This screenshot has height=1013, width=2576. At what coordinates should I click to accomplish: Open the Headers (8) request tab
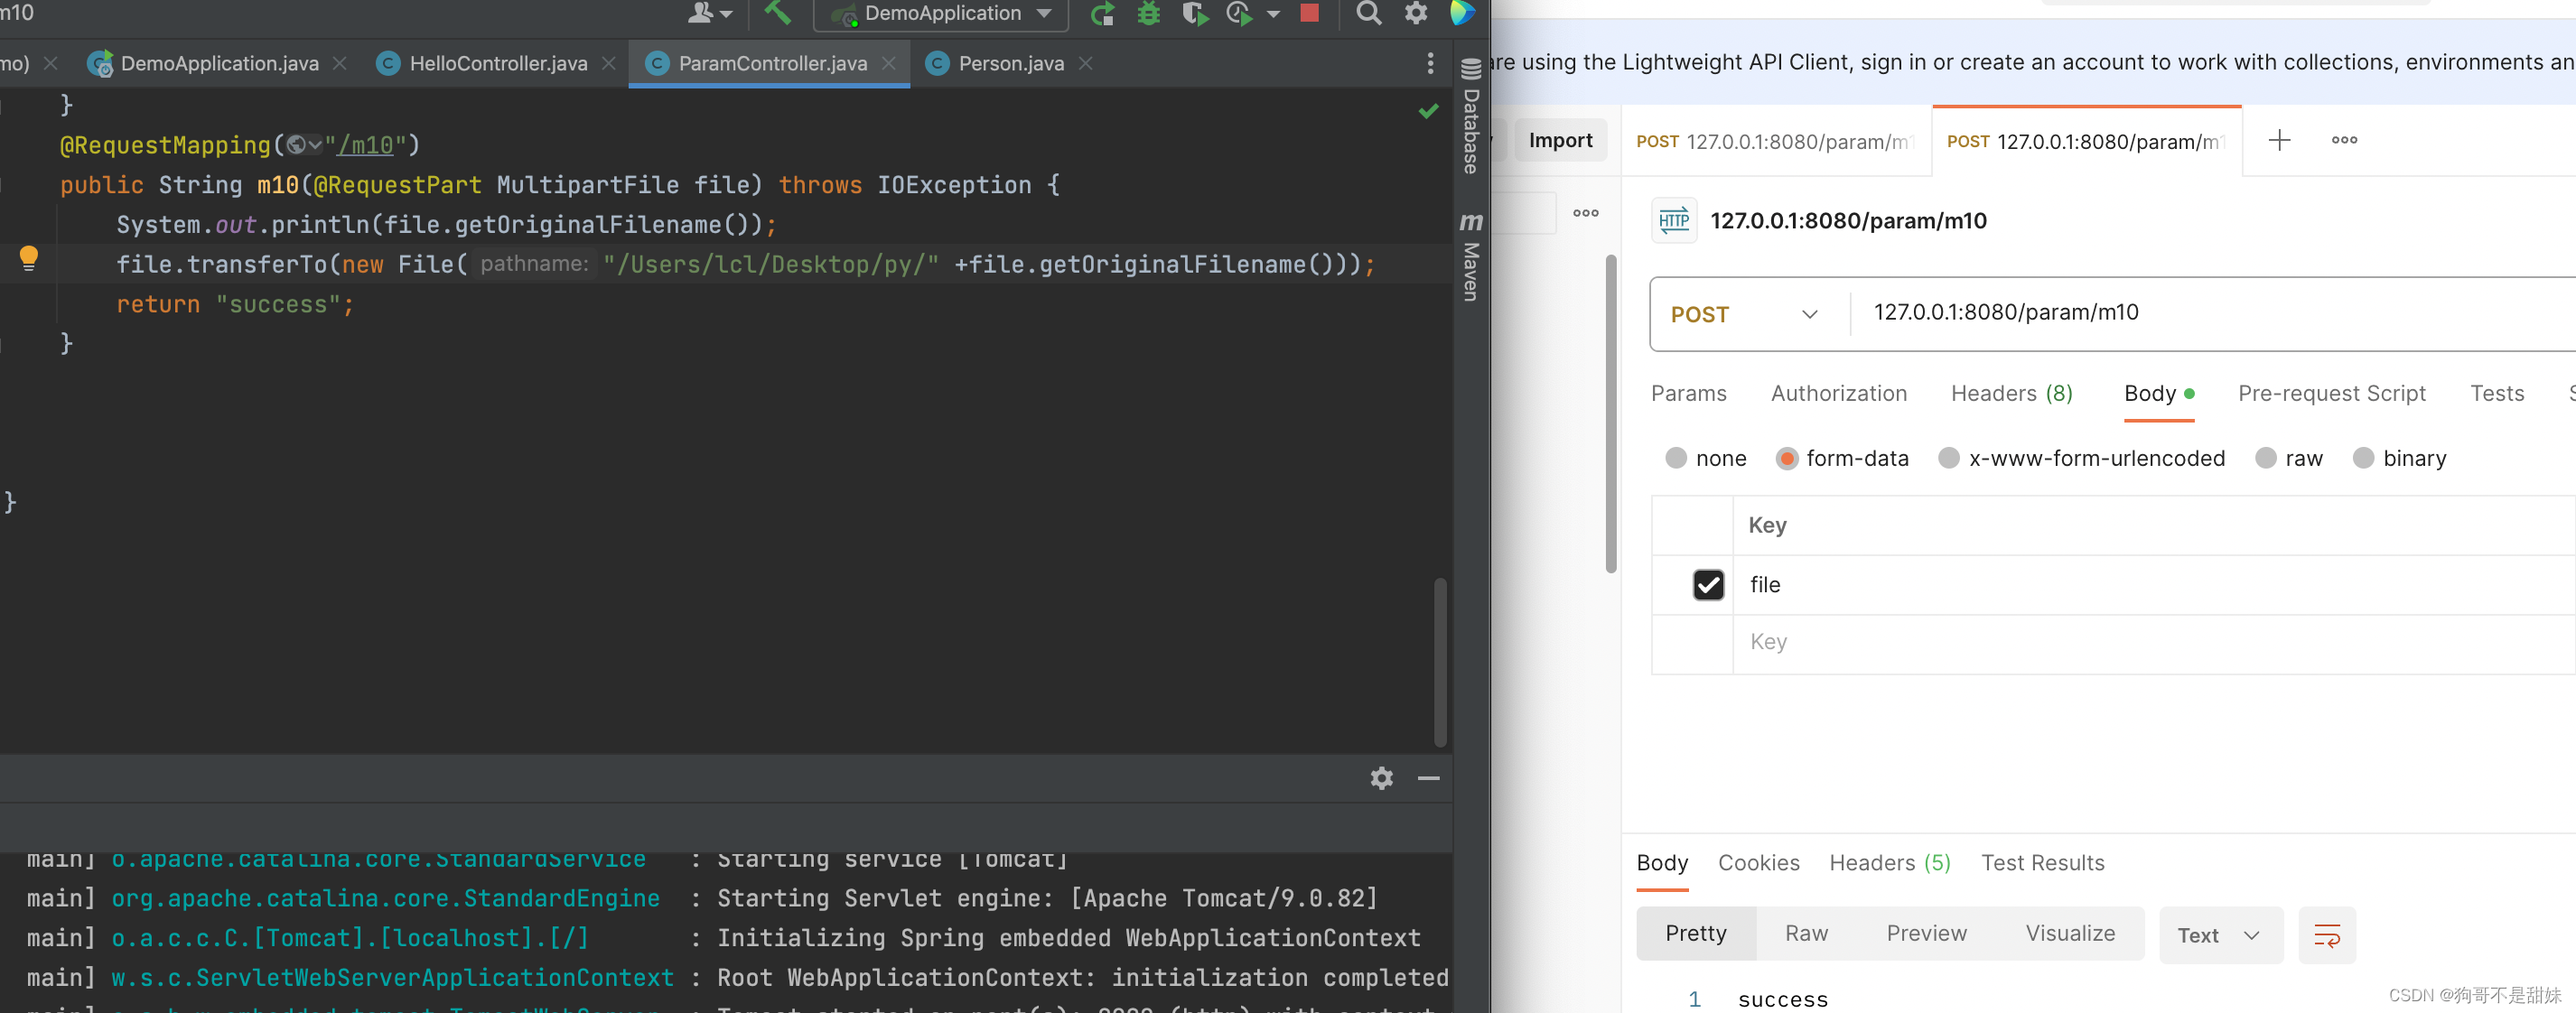click(2011, 393)
